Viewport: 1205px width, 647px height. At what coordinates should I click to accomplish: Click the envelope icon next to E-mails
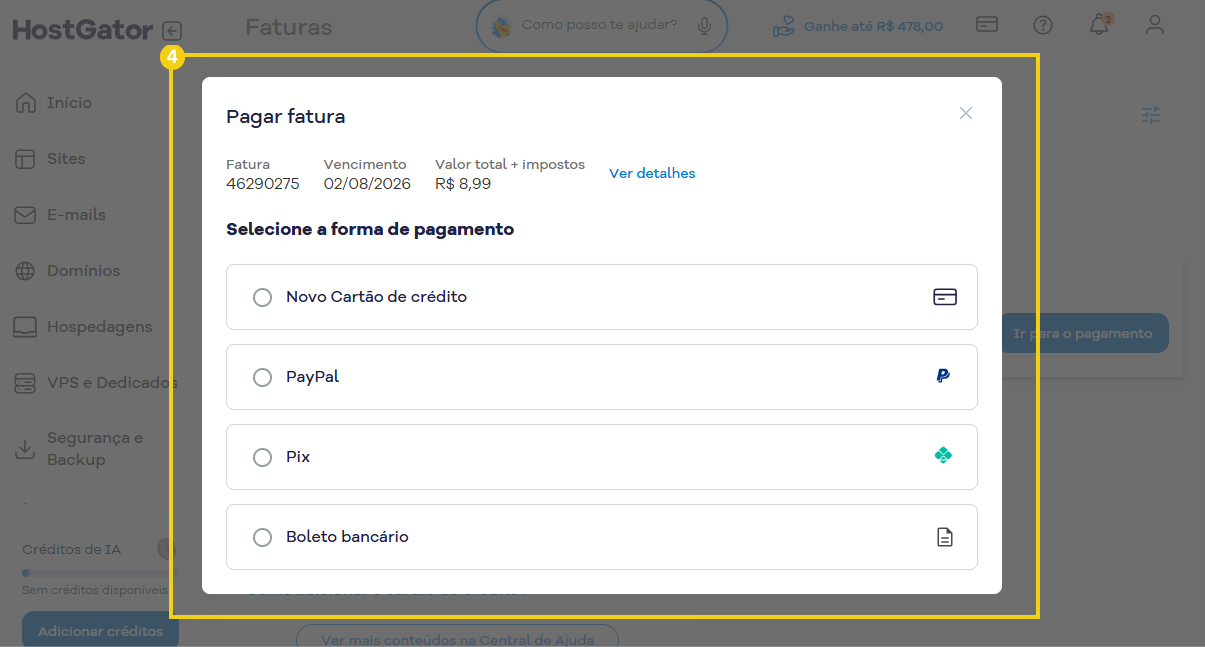(25, 215)
